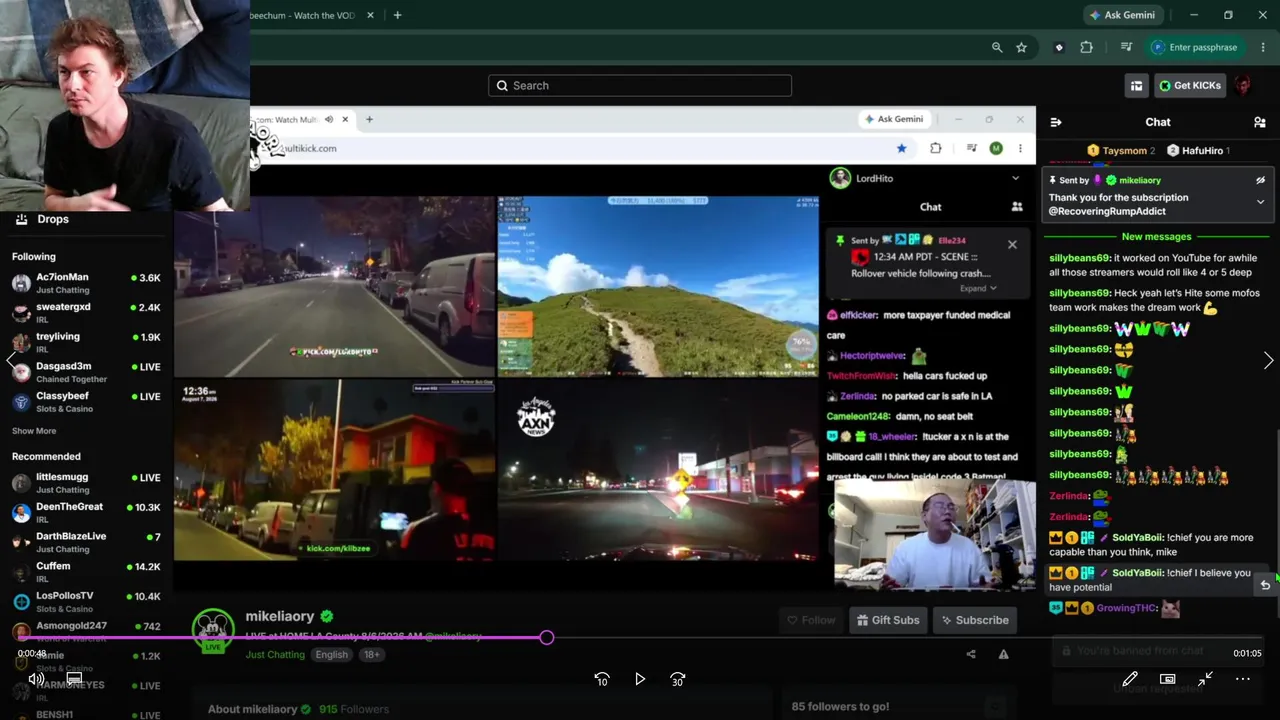
Task: Expand the pinned subscription message chevron
Action: pyautogui.click(x=1260, y=202)
